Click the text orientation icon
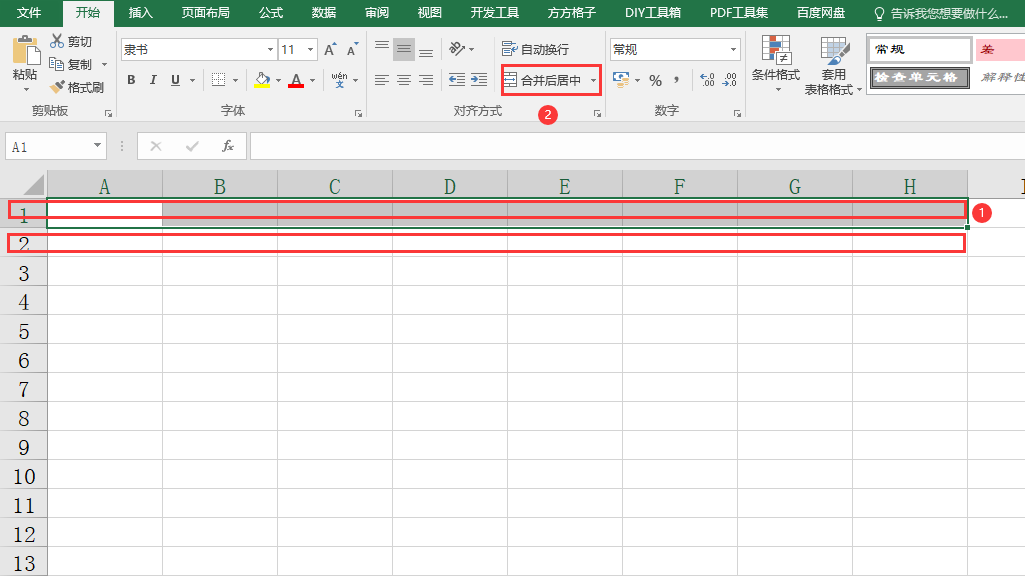The height and width of the screenshot is (576, 1025). pyautogui.click(x=458, y=49)
